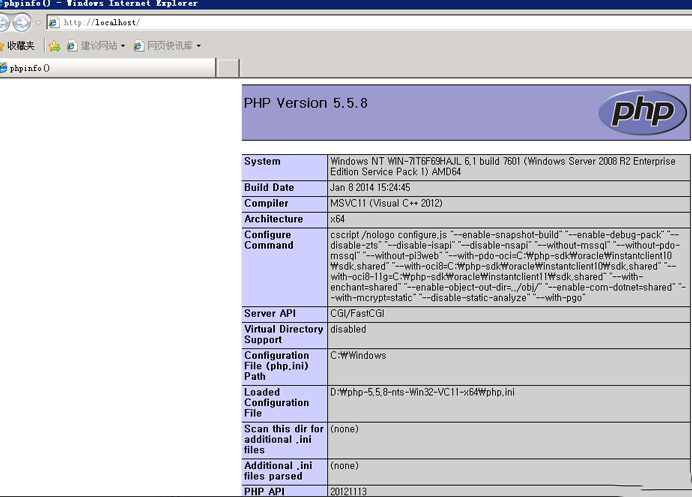Click the add-to-favorites star icon
Image resolution: width=692 pixels, height=497 pixels.
click(x=55, y=45)
